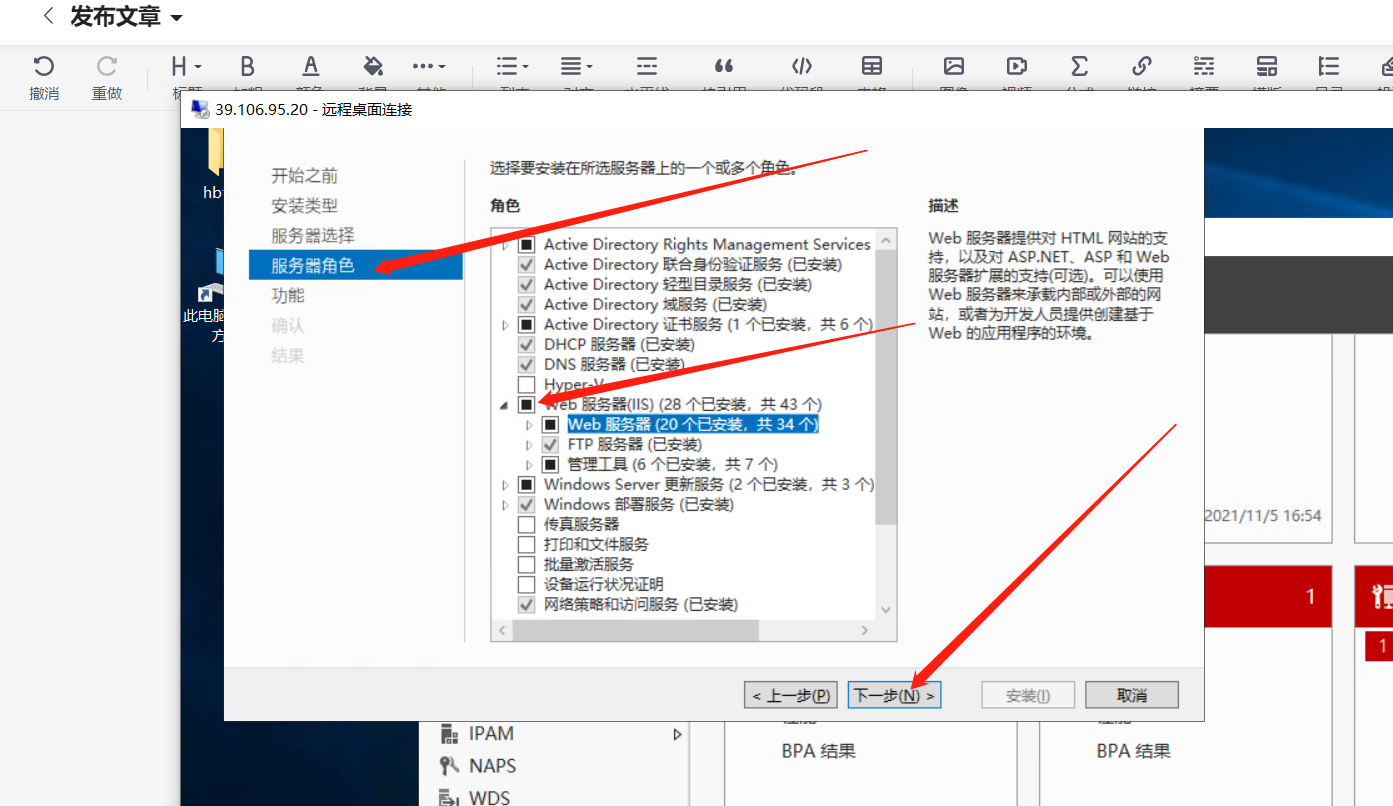The image size is (1393, 806).
Task: Check the 批量激活服务 checkbox
Action: 526,564
